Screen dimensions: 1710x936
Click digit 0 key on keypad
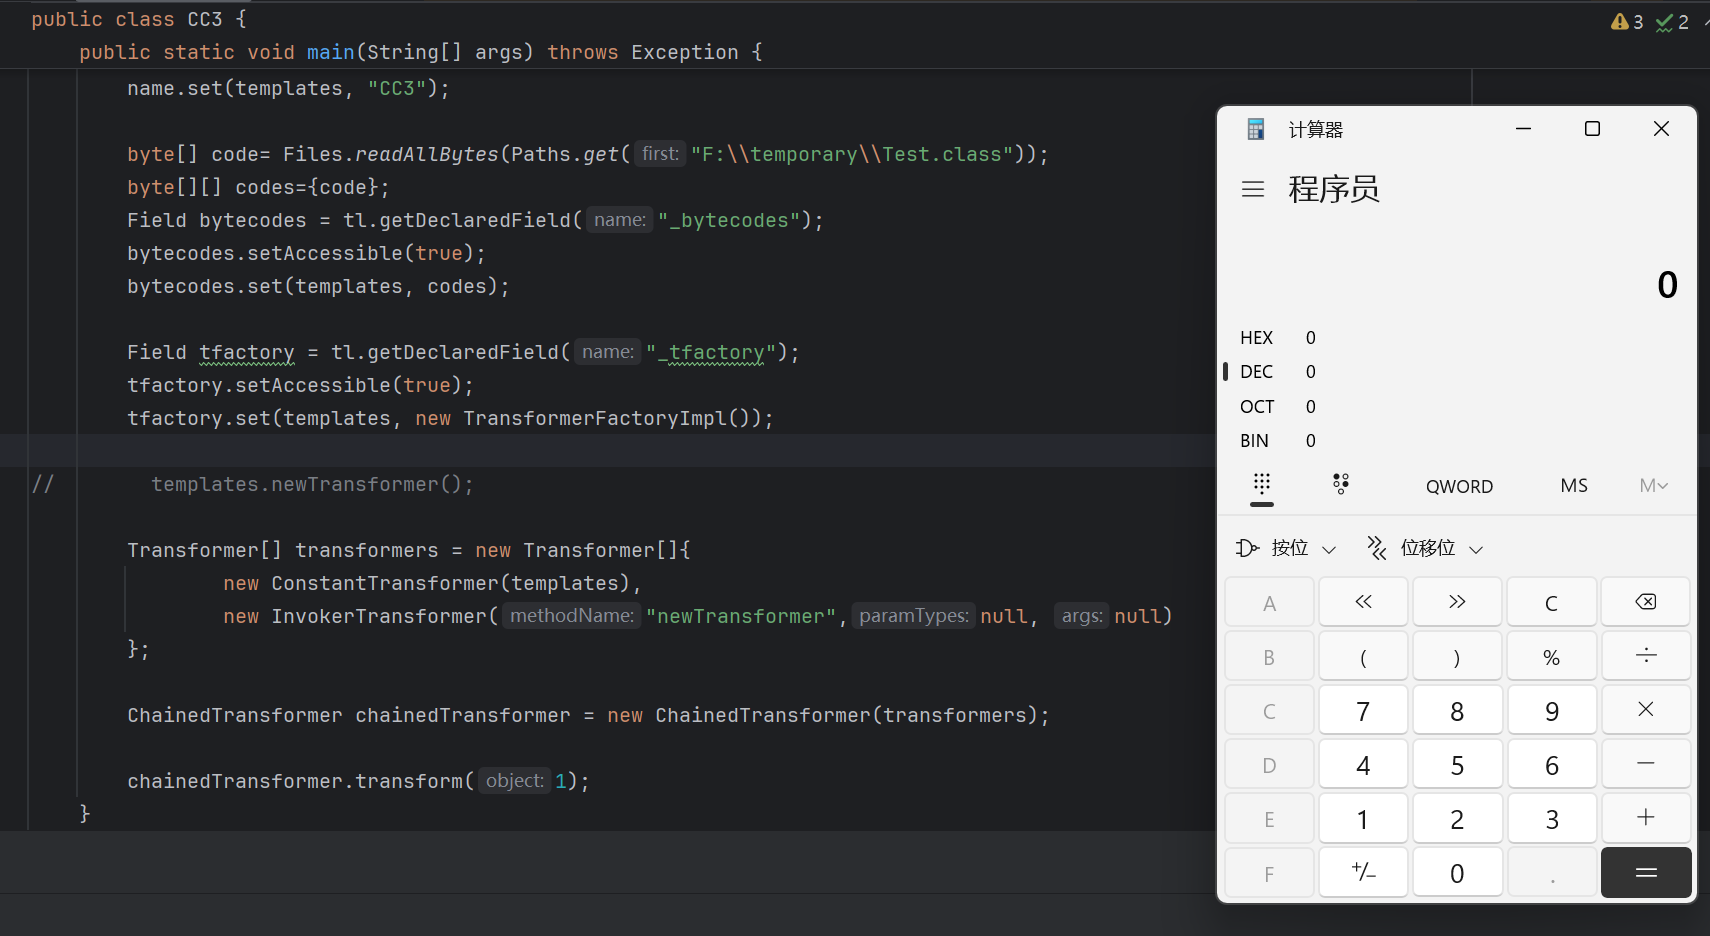(x=1457, y=872)
